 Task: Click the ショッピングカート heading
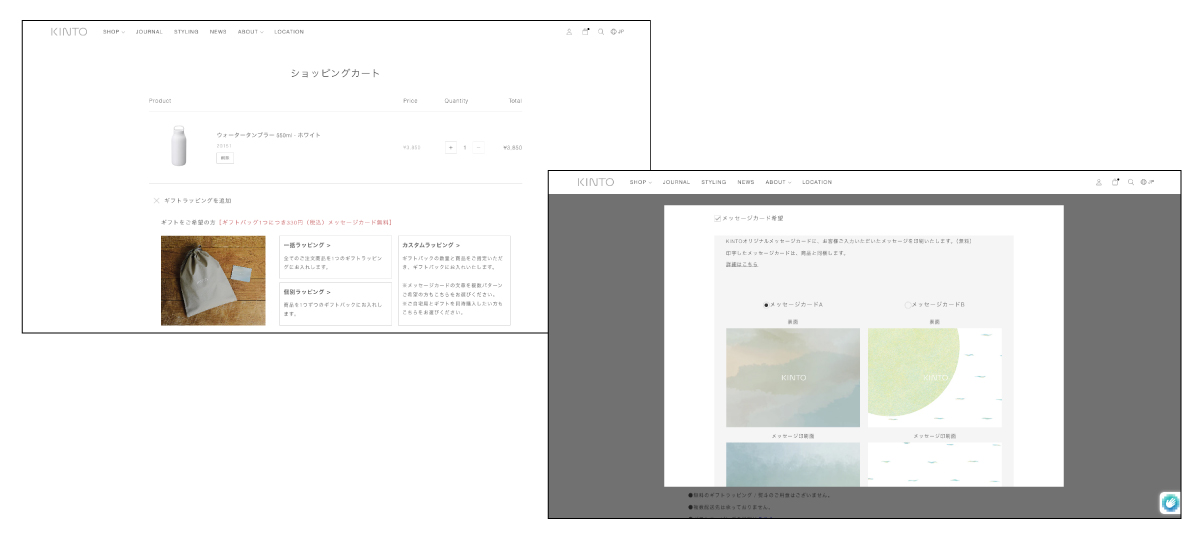(x=335, y=73)
